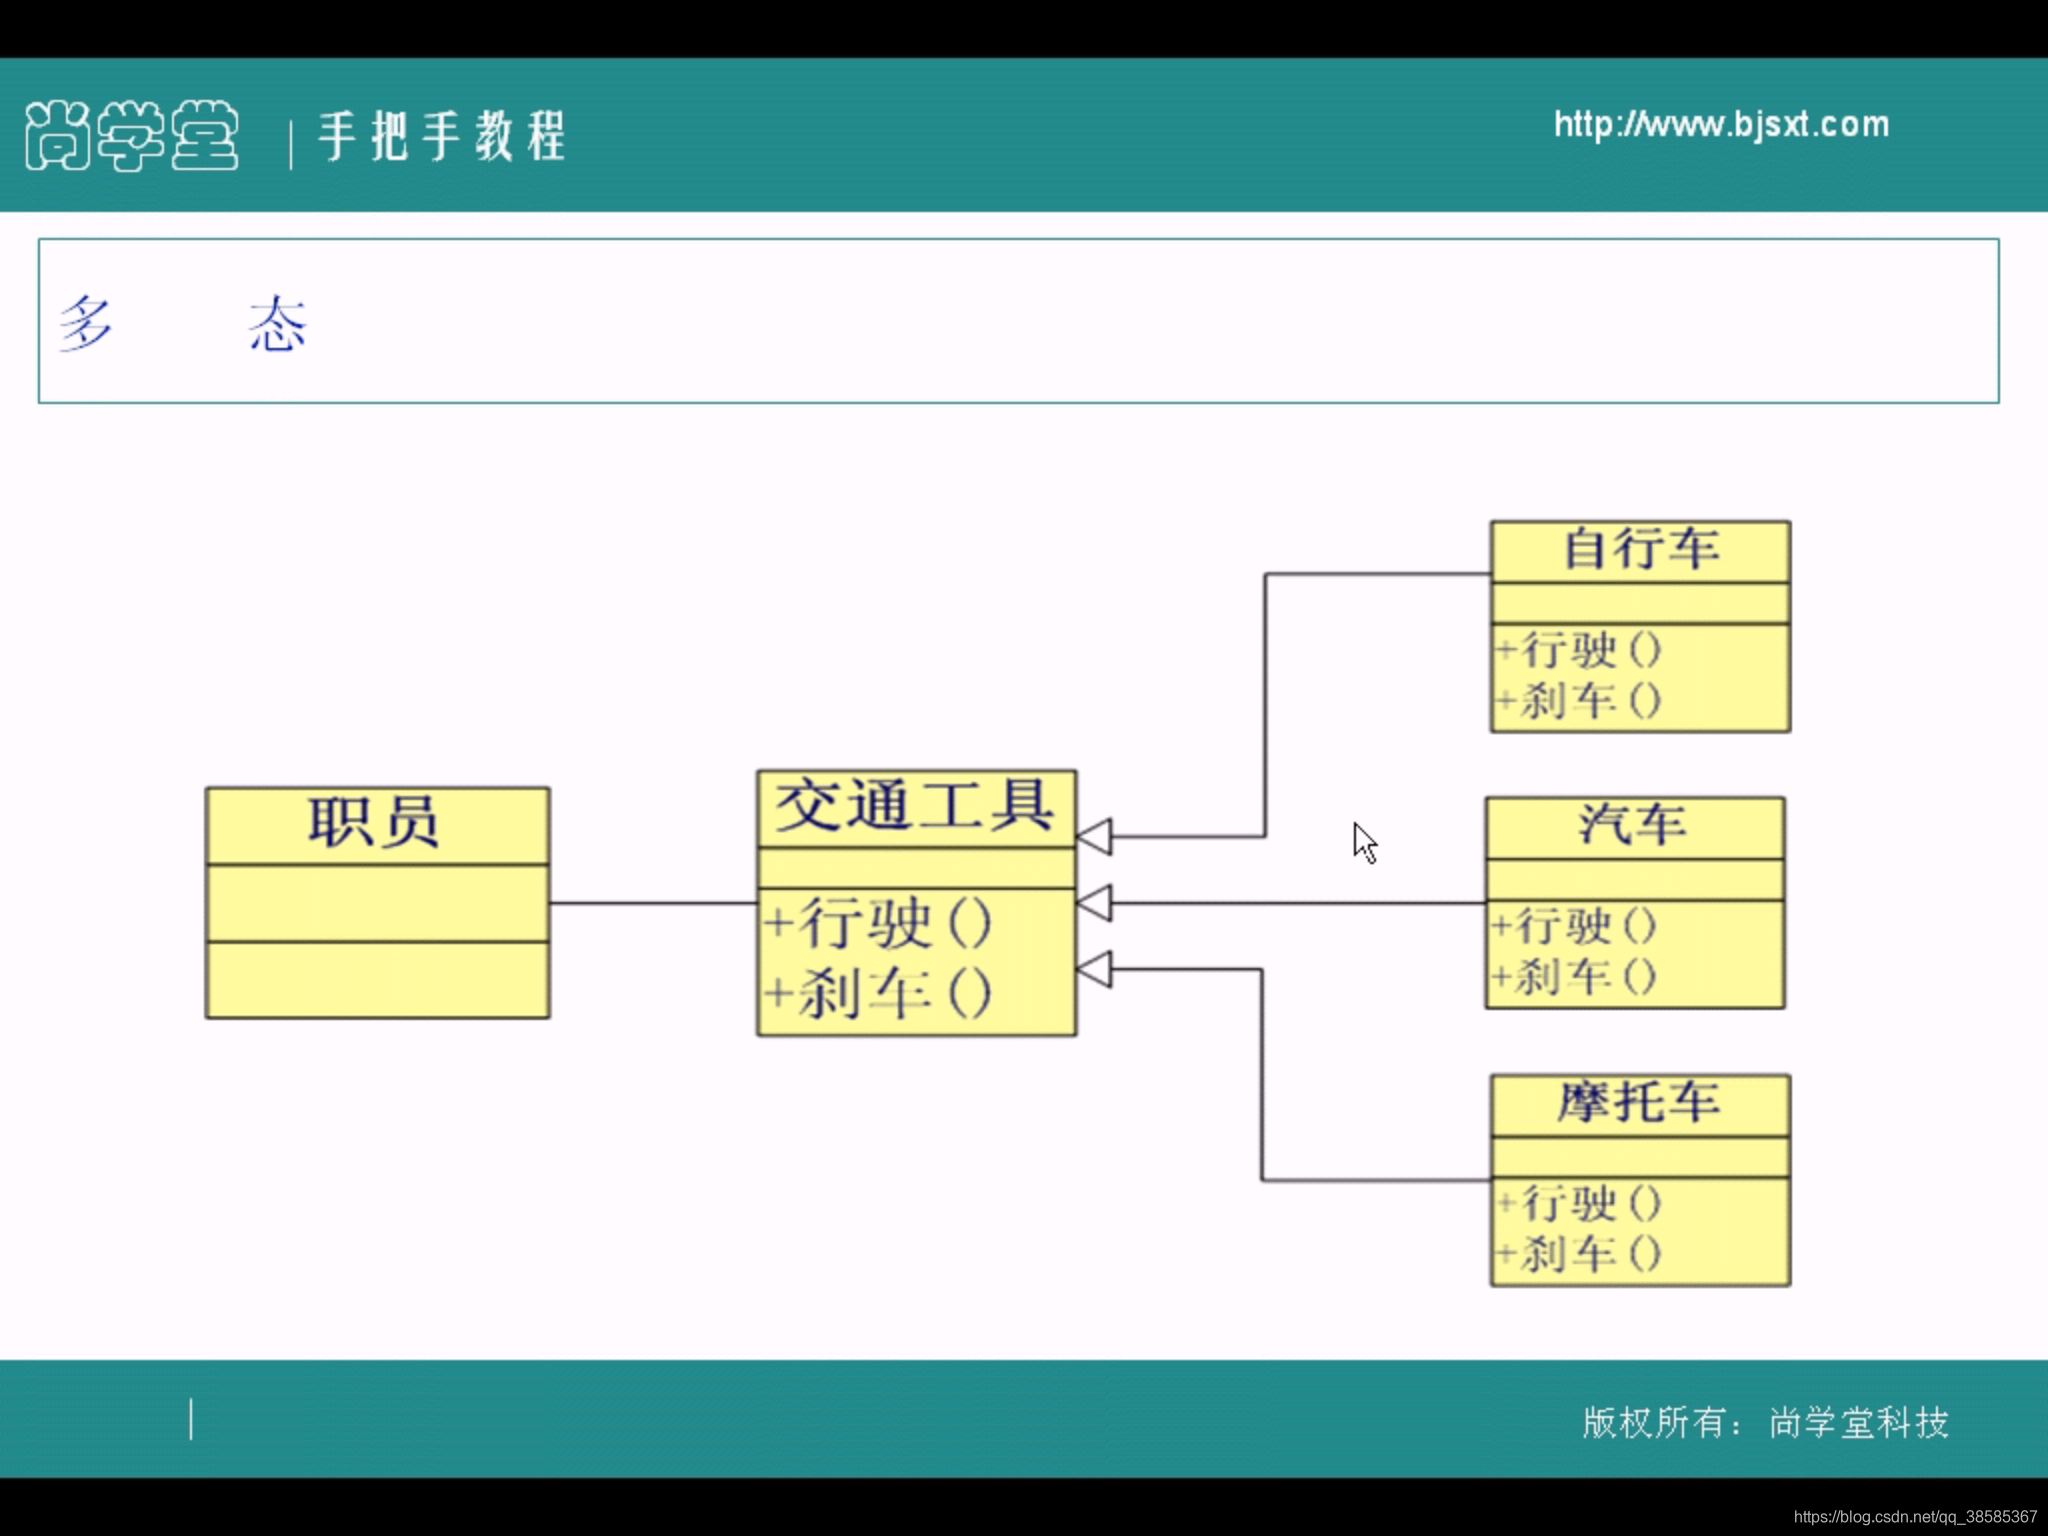The height and width of the screenshot is (1536, 2048).
Task: Click top inheritance arrowhead on 交通工具
Action: (1095, 836)
